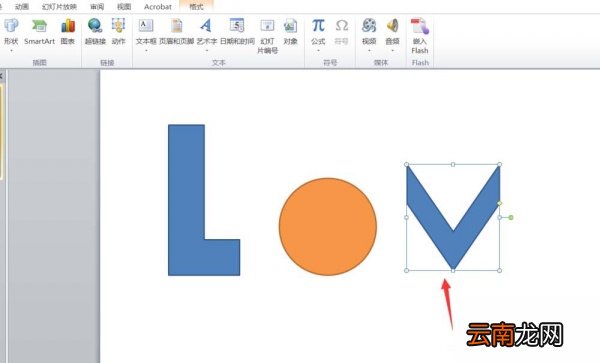Screen dimensions: 600x363
Task: Click the 公式 equation pi icon
Action: (318, 26)
